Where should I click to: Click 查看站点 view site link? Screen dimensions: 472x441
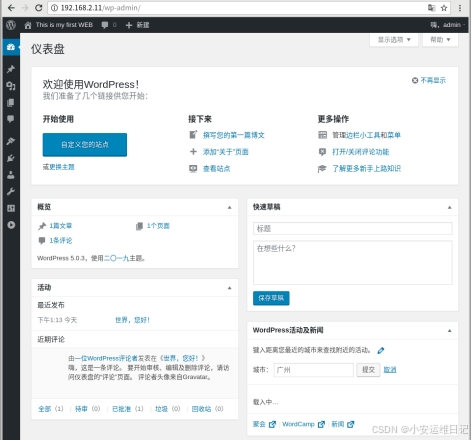[216, 168]
